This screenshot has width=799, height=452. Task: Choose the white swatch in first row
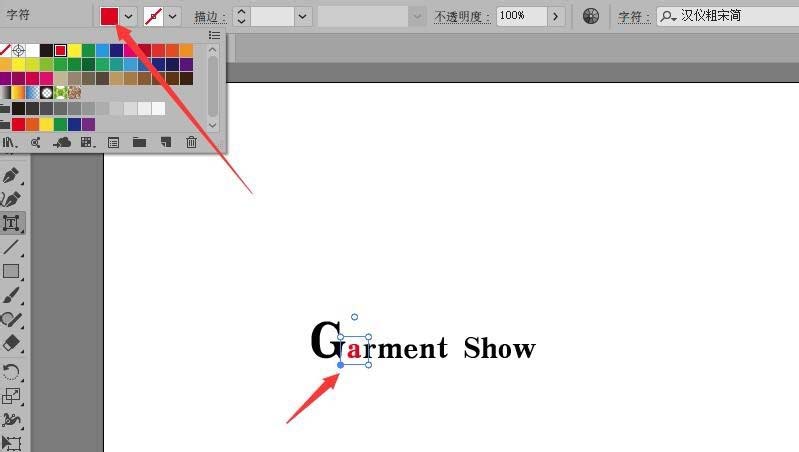pos(33,50)
